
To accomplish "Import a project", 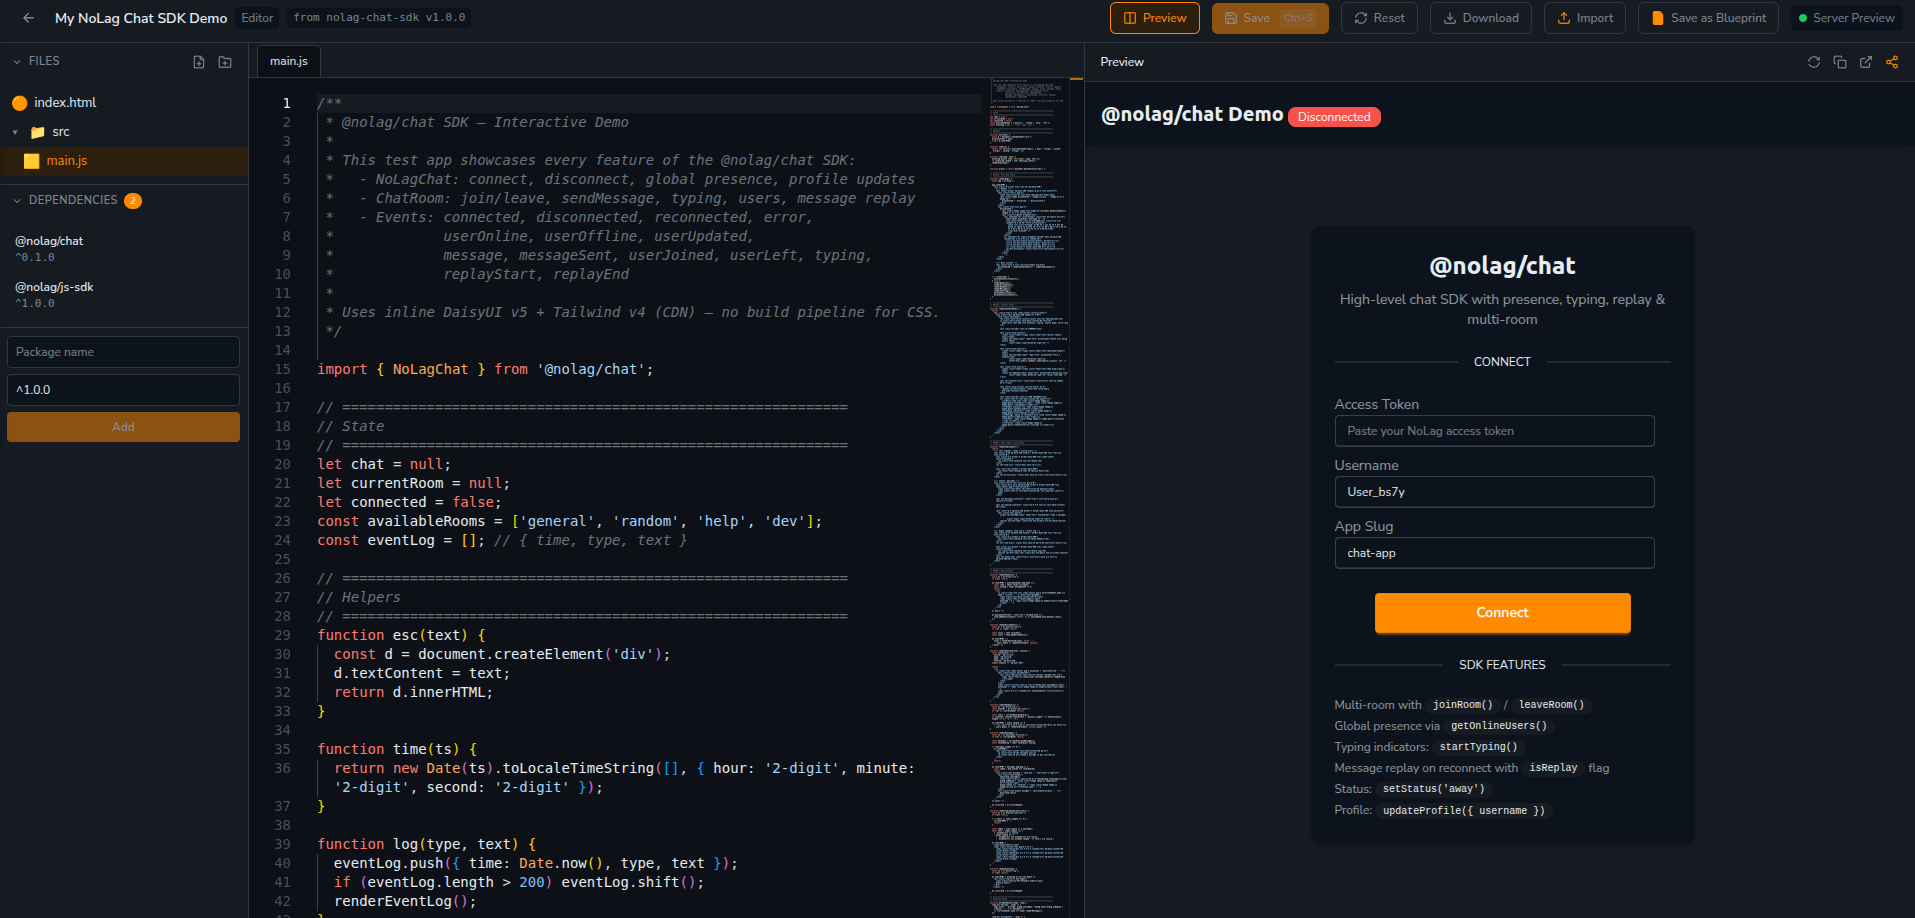I will coord(1585,18).
